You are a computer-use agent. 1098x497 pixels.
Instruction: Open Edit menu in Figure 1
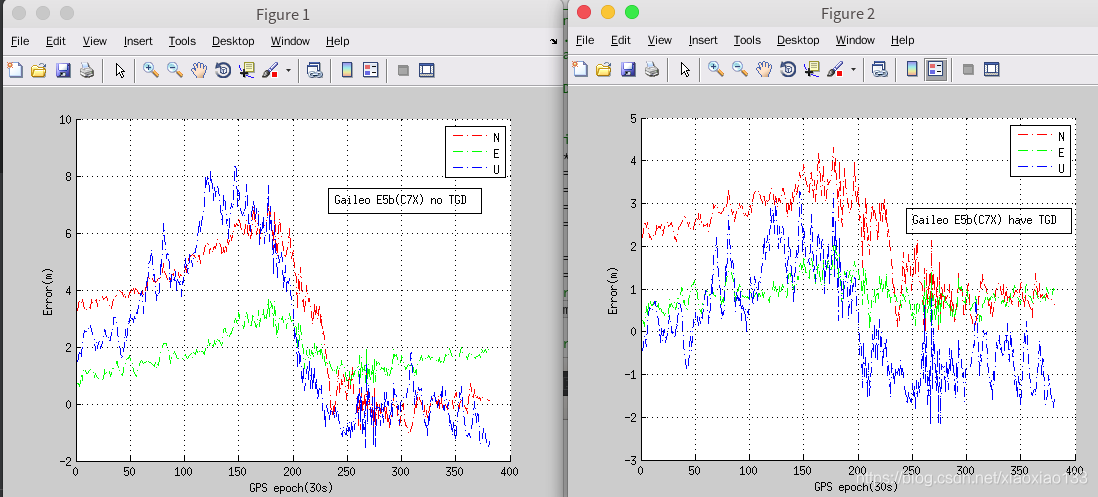[x=55, y=41]
